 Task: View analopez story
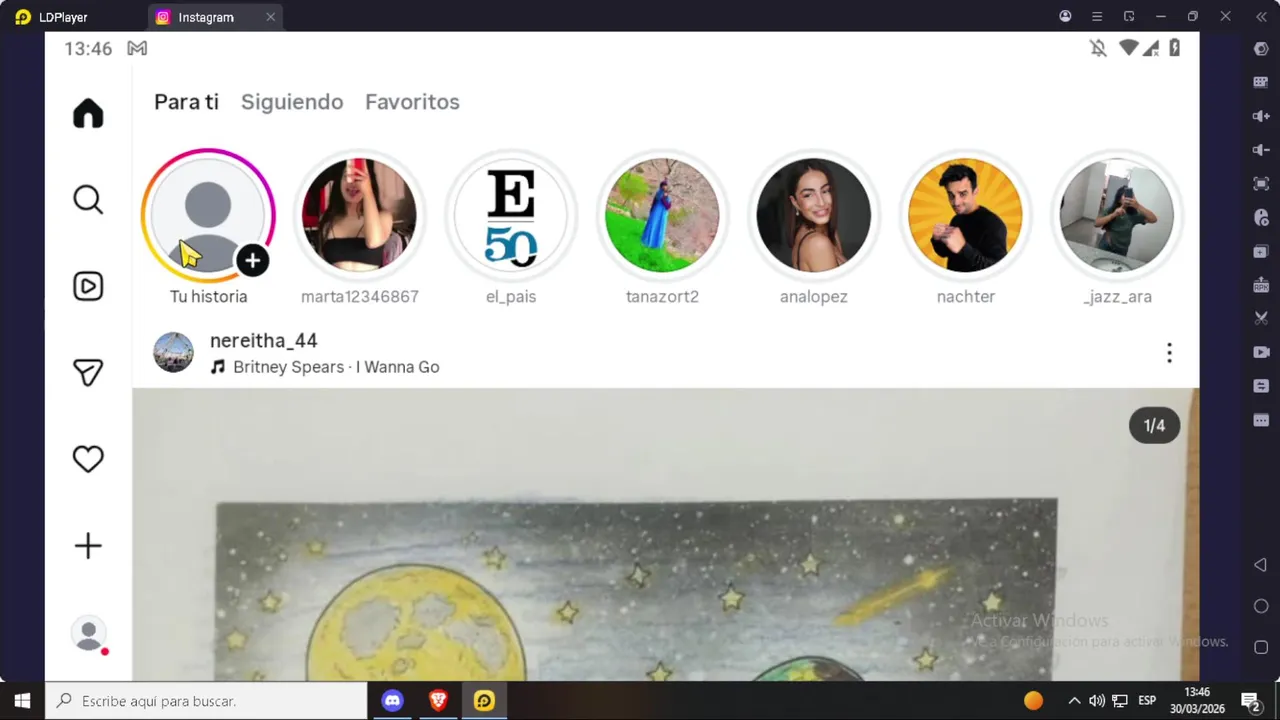(x=814, y=215)
